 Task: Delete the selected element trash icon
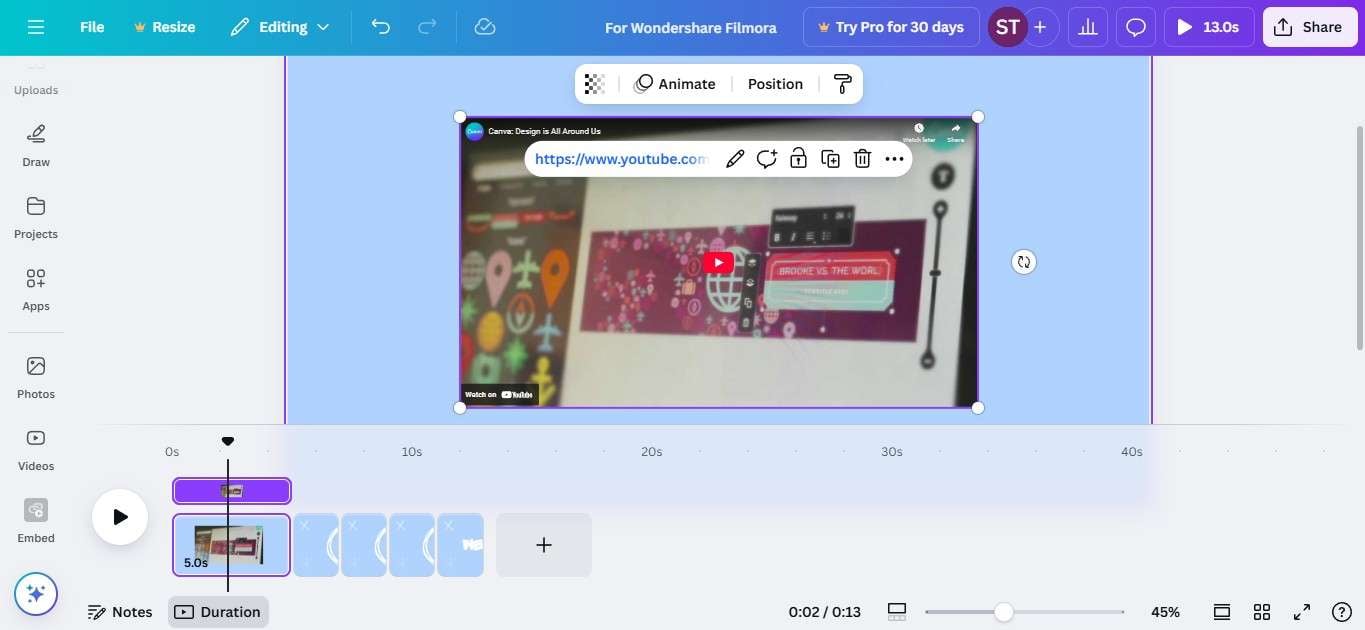862,159
